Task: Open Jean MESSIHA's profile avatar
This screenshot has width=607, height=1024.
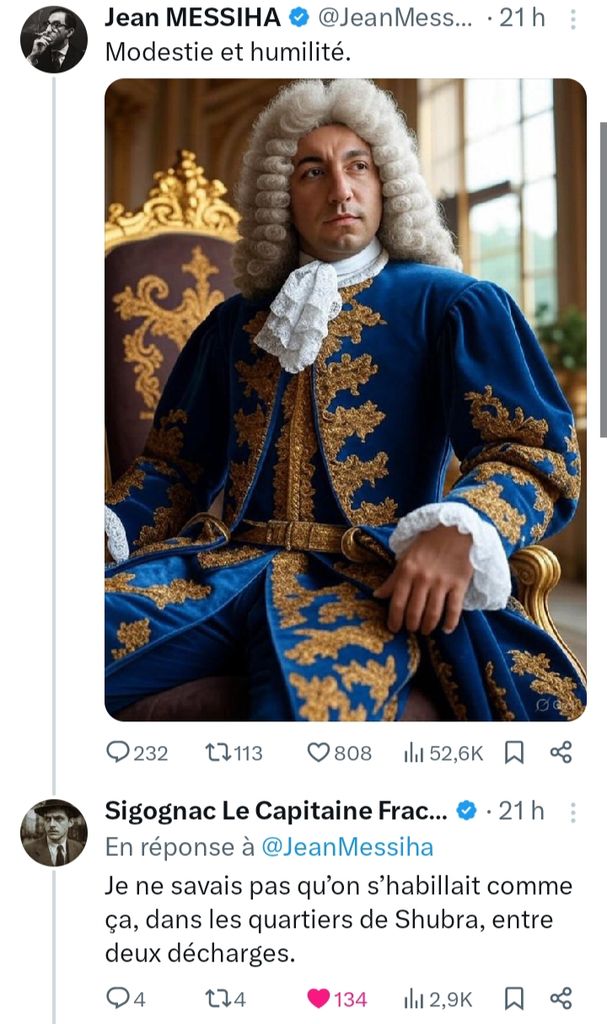Action: point(53,39)
